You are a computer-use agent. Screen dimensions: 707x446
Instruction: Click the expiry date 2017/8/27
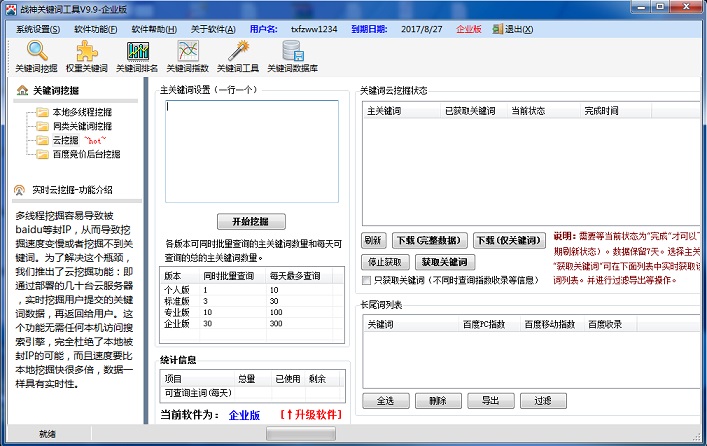click(422, 29)
